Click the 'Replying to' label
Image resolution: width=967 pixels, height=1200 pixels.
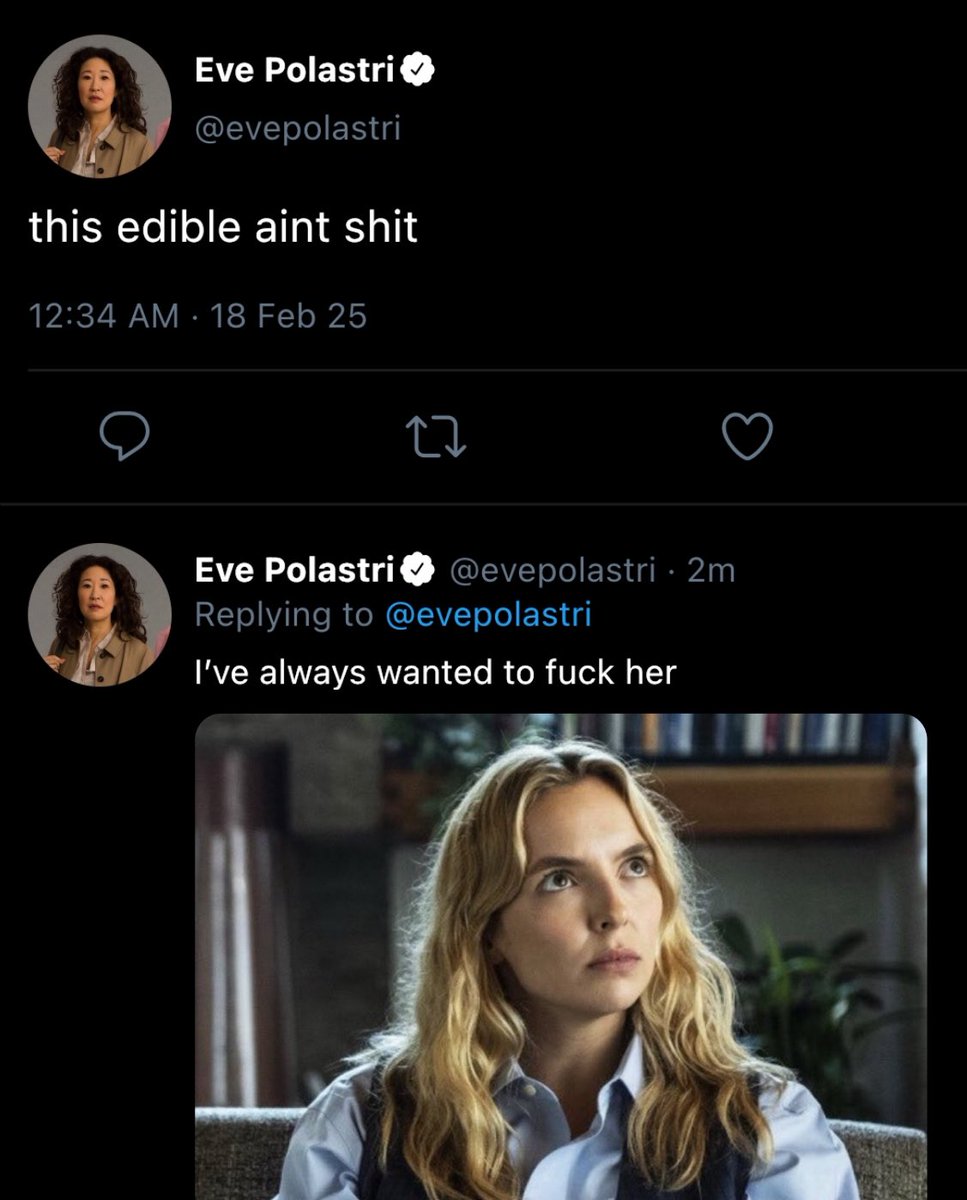[284, 614]
